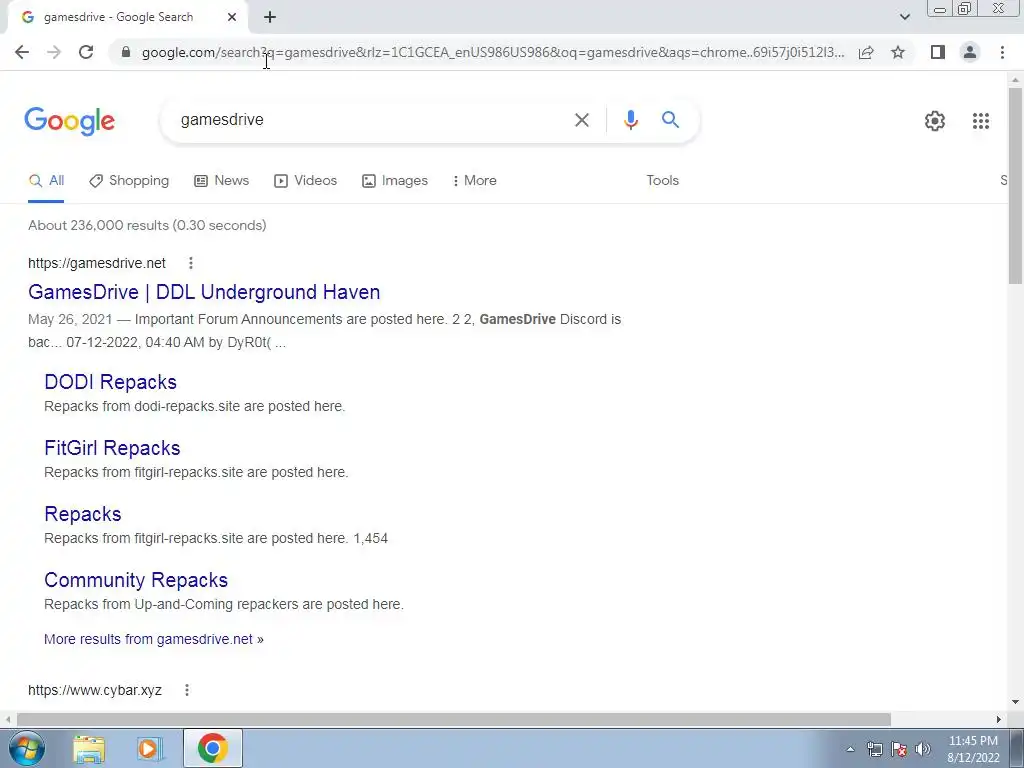Open the network tray icon
The image size is (1024, 768).
874,749
